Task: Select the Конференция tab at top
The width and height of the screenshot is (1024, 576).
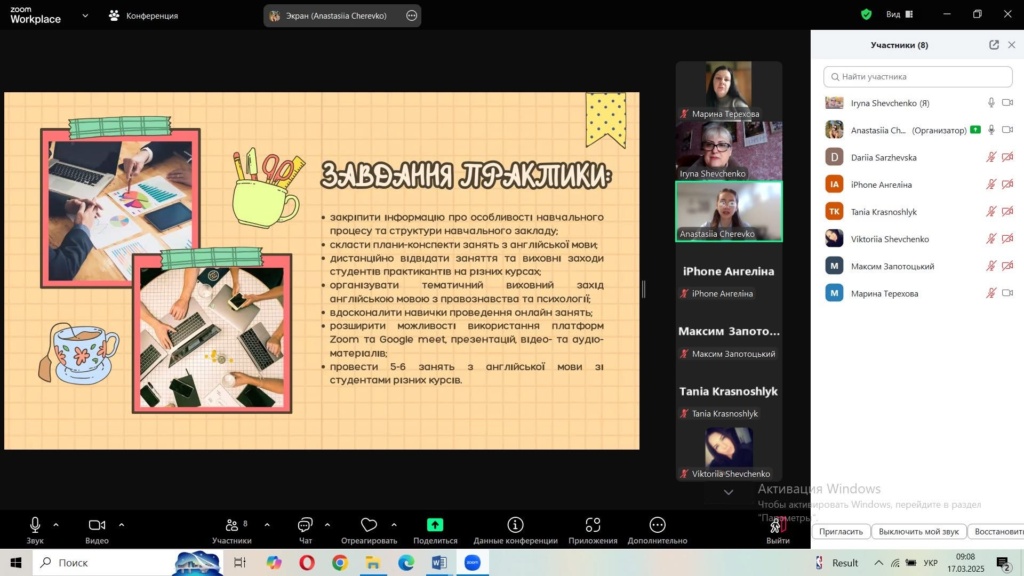Action: tap(144, 16)
